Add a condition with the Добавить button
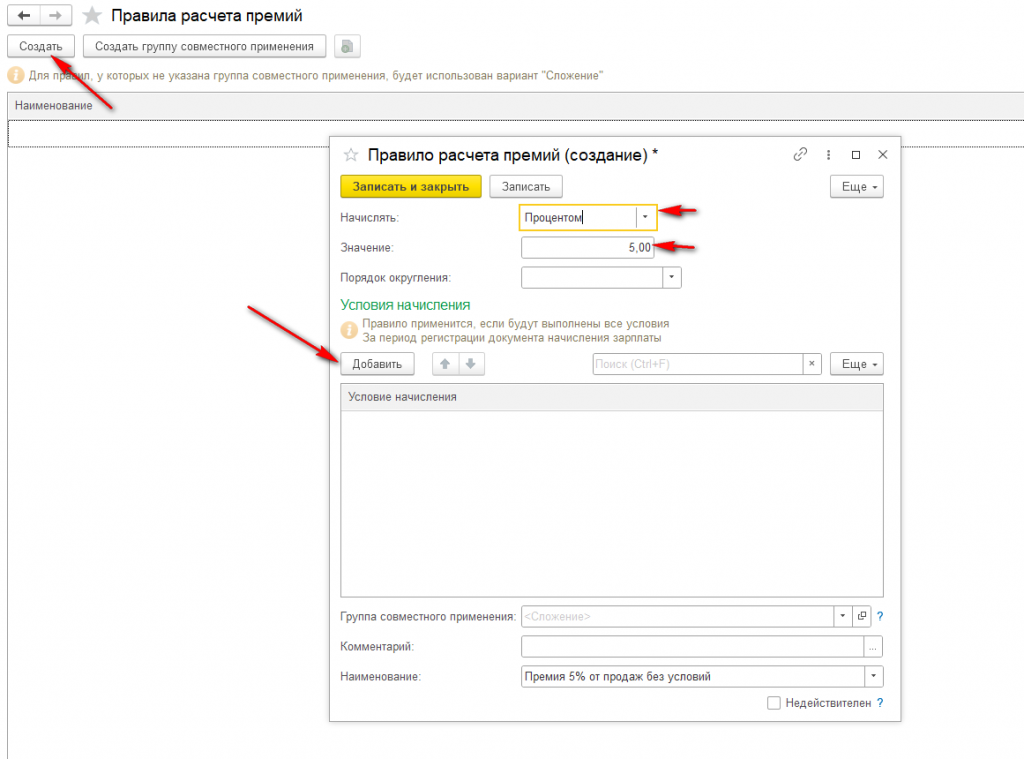 click(x=377, y=364)
